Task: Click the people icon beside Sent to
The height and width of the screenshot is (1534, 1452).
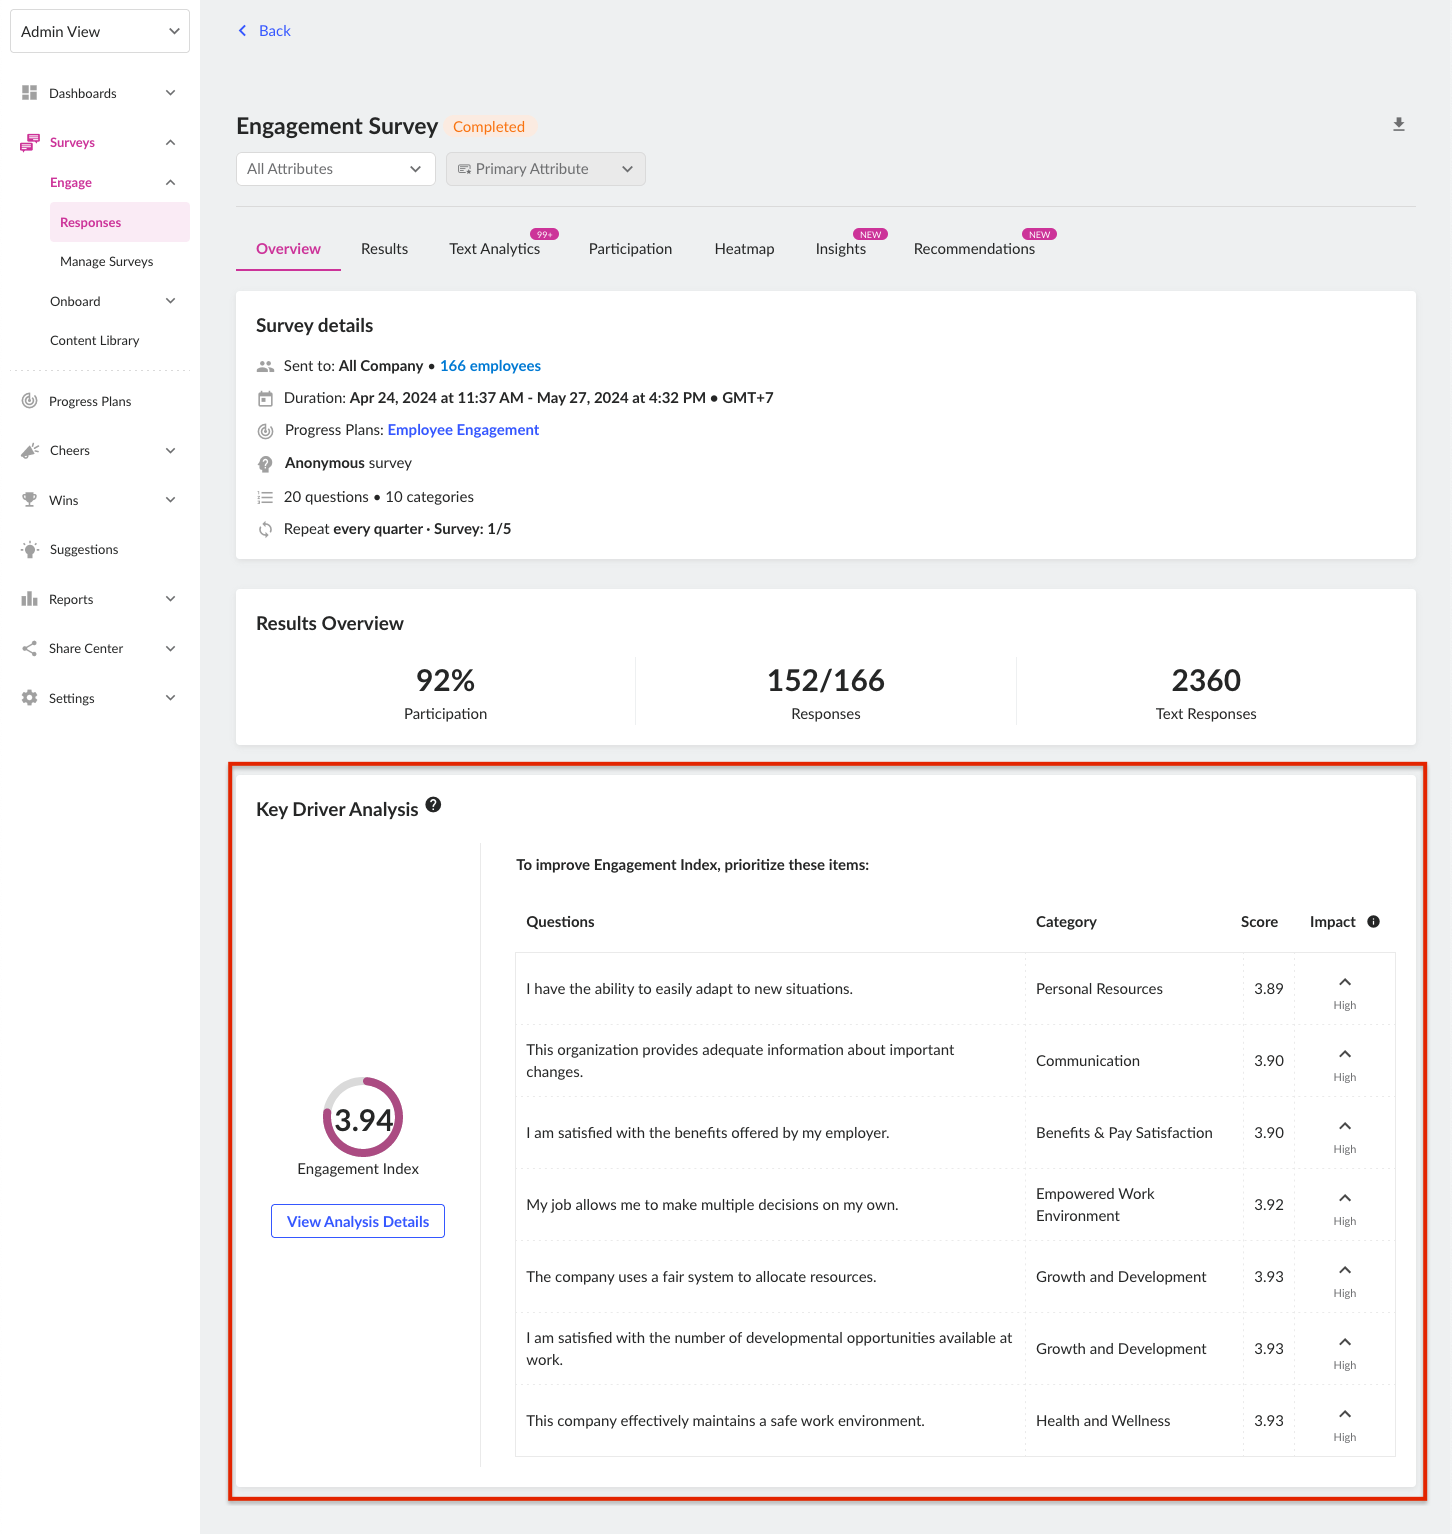Action: click(x=265, y=367)
